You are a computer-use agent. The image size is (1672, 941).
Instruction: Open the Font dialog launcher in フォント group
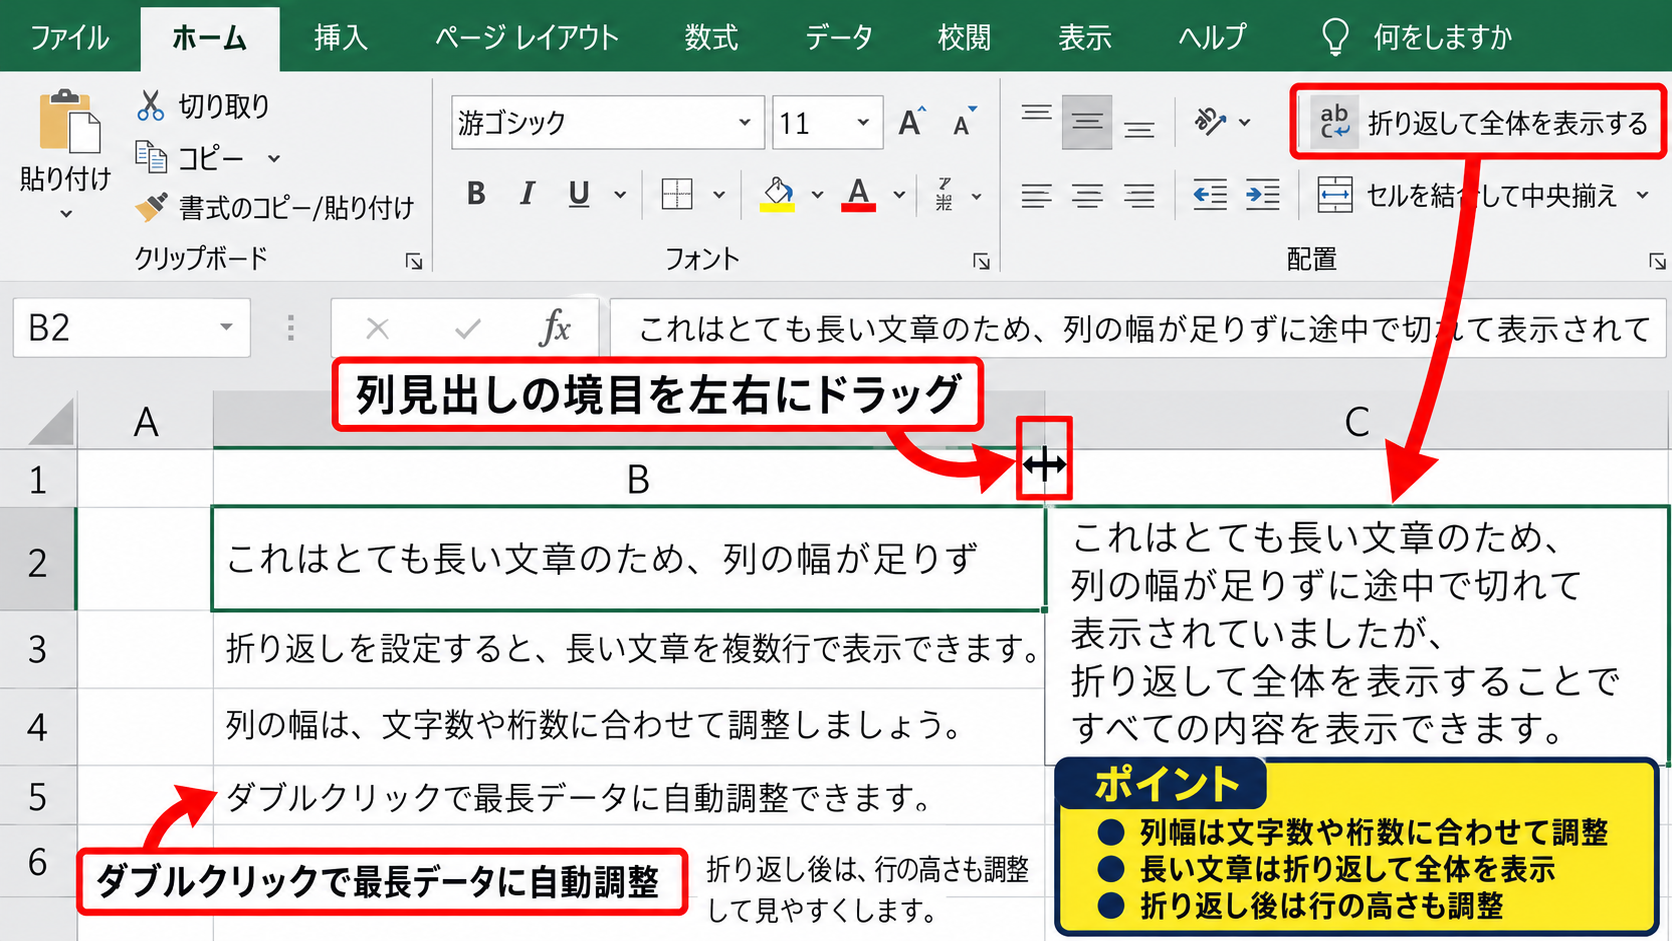click(981, 261)
